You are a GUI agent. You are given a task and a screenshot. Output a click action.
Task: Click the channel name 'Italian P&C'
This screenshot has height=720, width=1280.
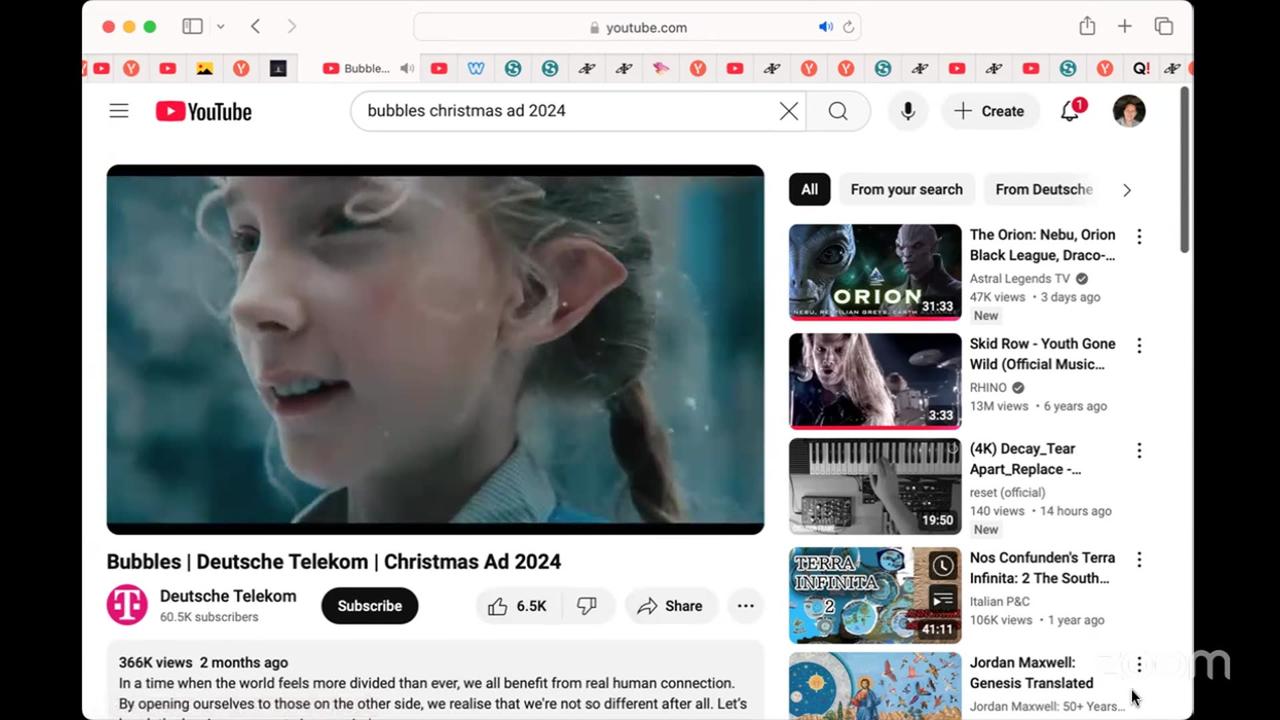[1000, 601]
